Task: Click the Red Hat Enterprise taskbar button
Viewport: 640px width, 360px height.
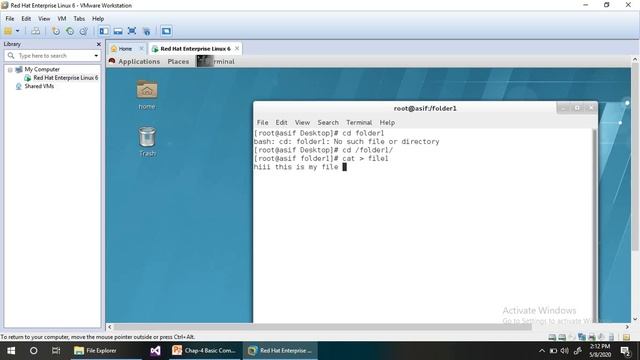Action: (280, 351)
